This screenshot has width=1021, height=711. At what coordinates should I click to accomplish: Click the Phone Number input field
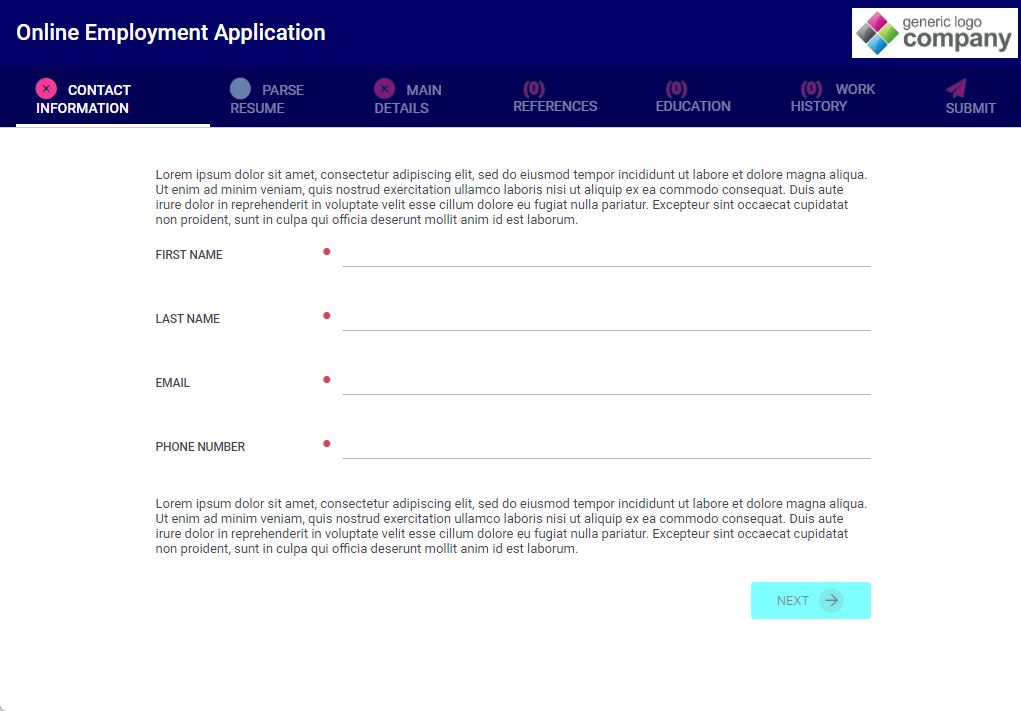(x=606, y=447)
